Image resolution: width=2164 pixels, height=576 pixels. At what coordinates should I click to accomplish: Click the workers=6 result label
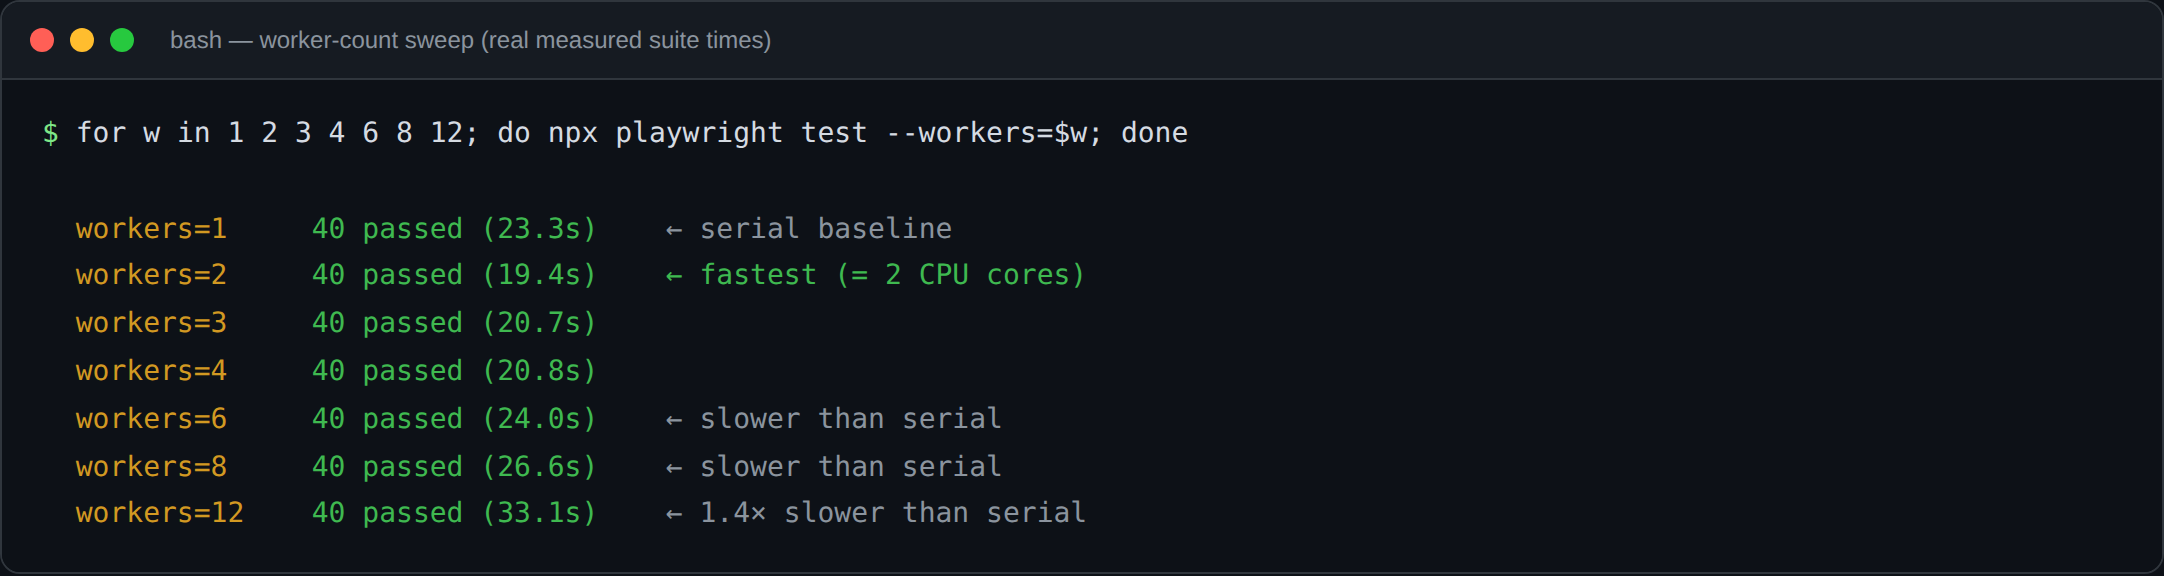coord(151,419)
